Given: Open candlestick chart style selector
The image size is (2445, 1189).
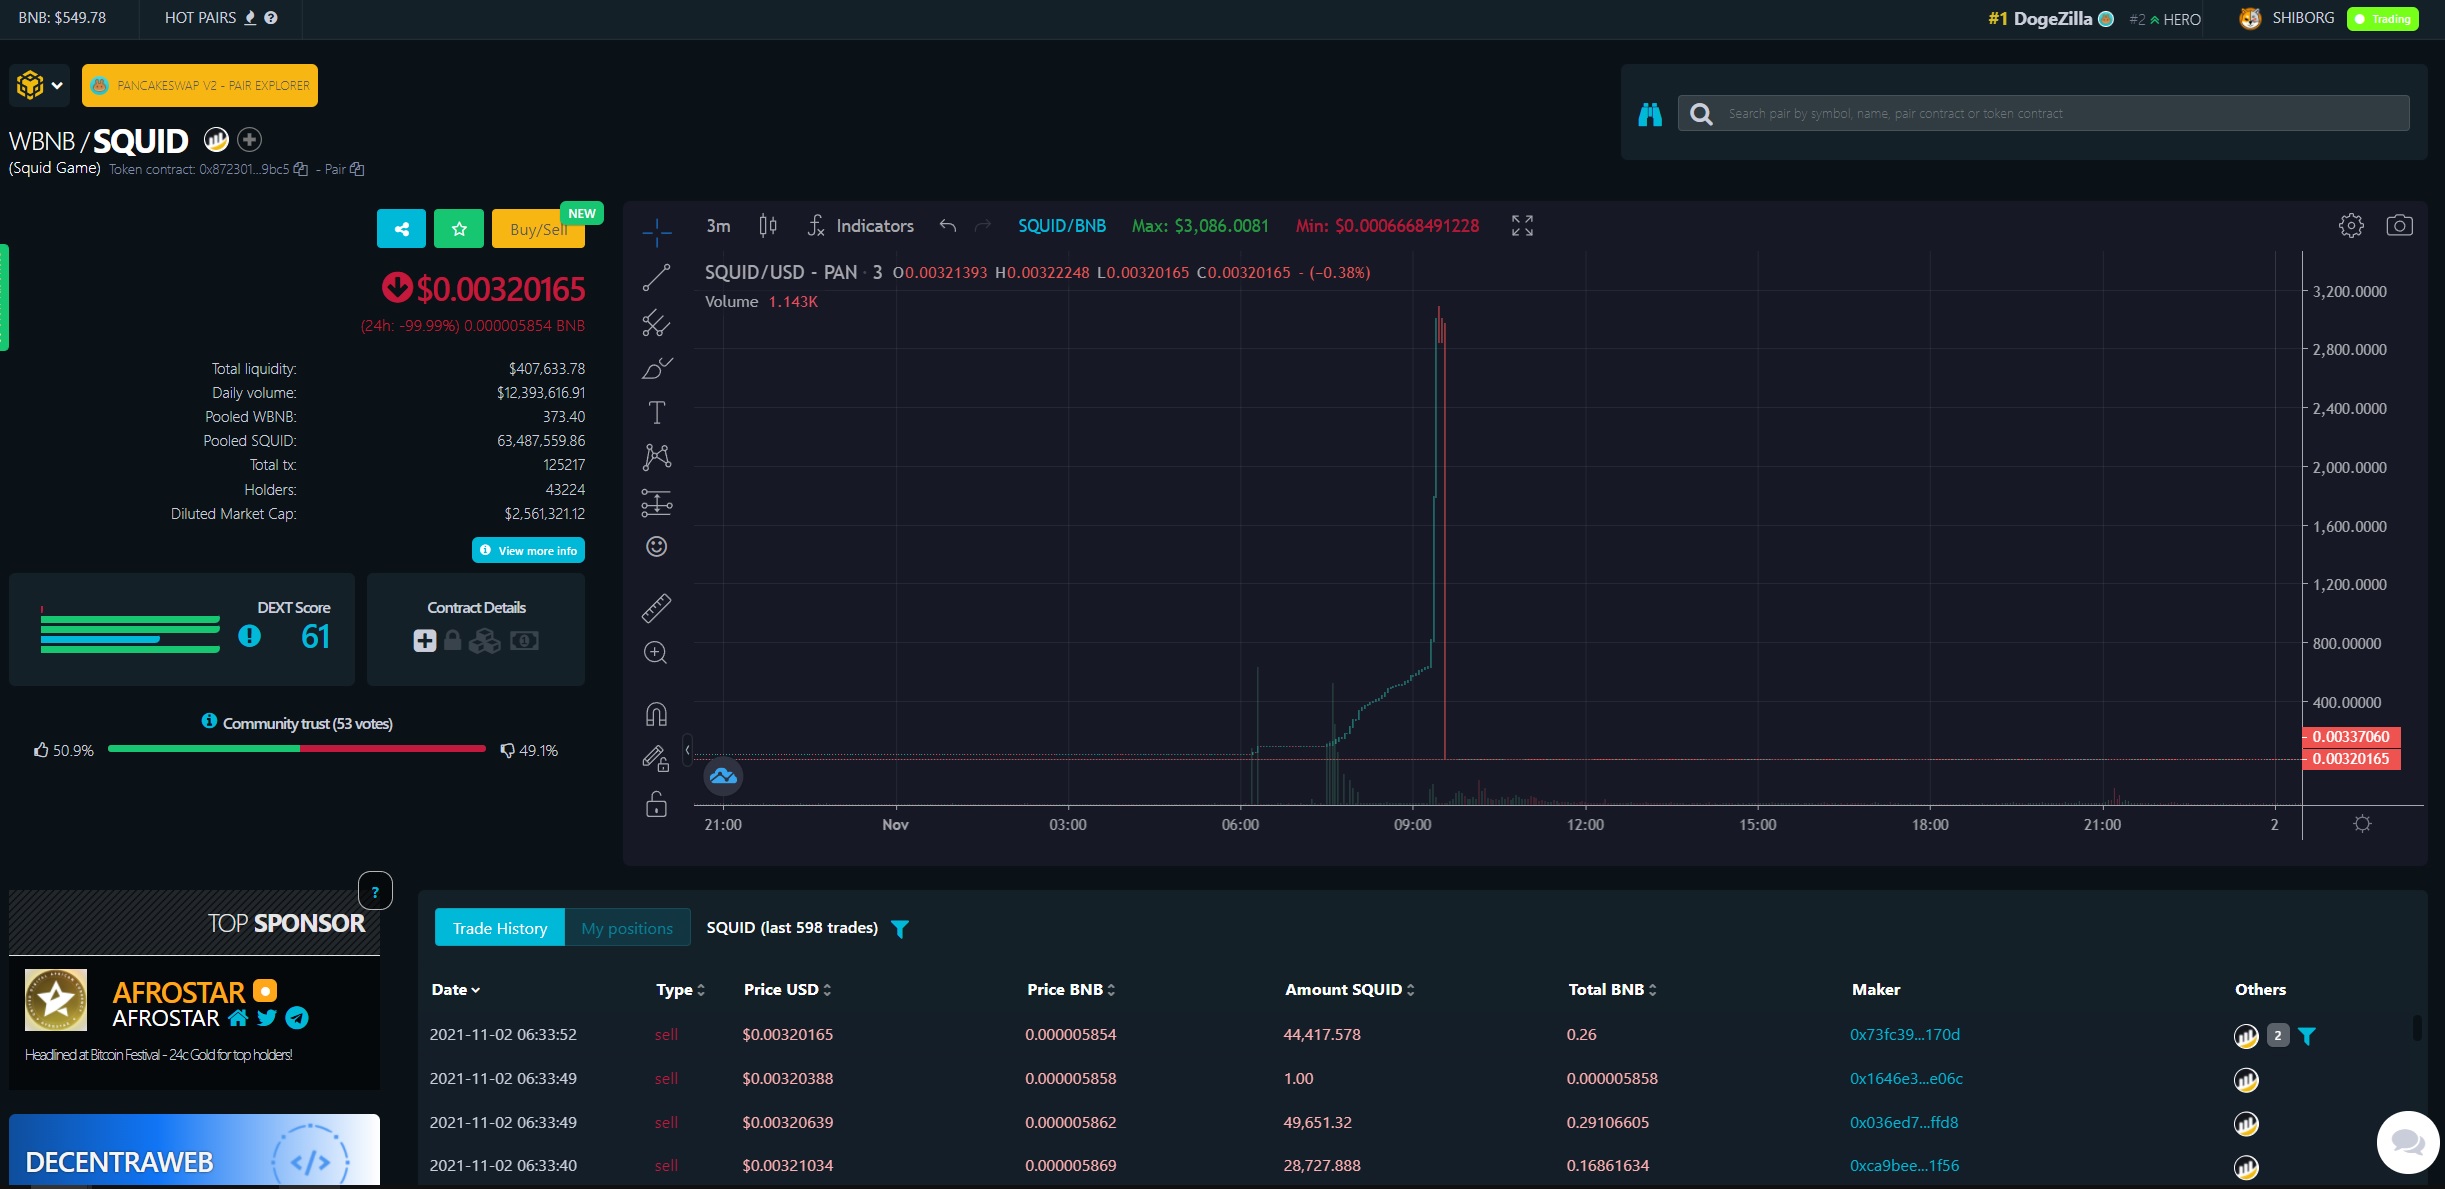Looking at the screenshot, I should [768, 226].
